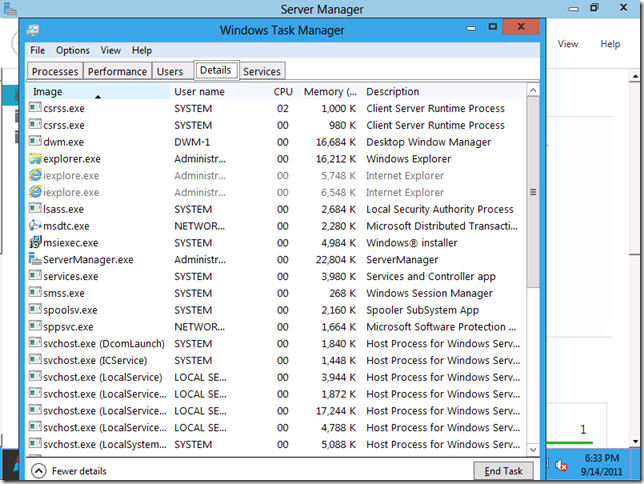The image size is (644, 484).
Task: Open the View menu in Task Manager
Action: (x=110, y=50)
